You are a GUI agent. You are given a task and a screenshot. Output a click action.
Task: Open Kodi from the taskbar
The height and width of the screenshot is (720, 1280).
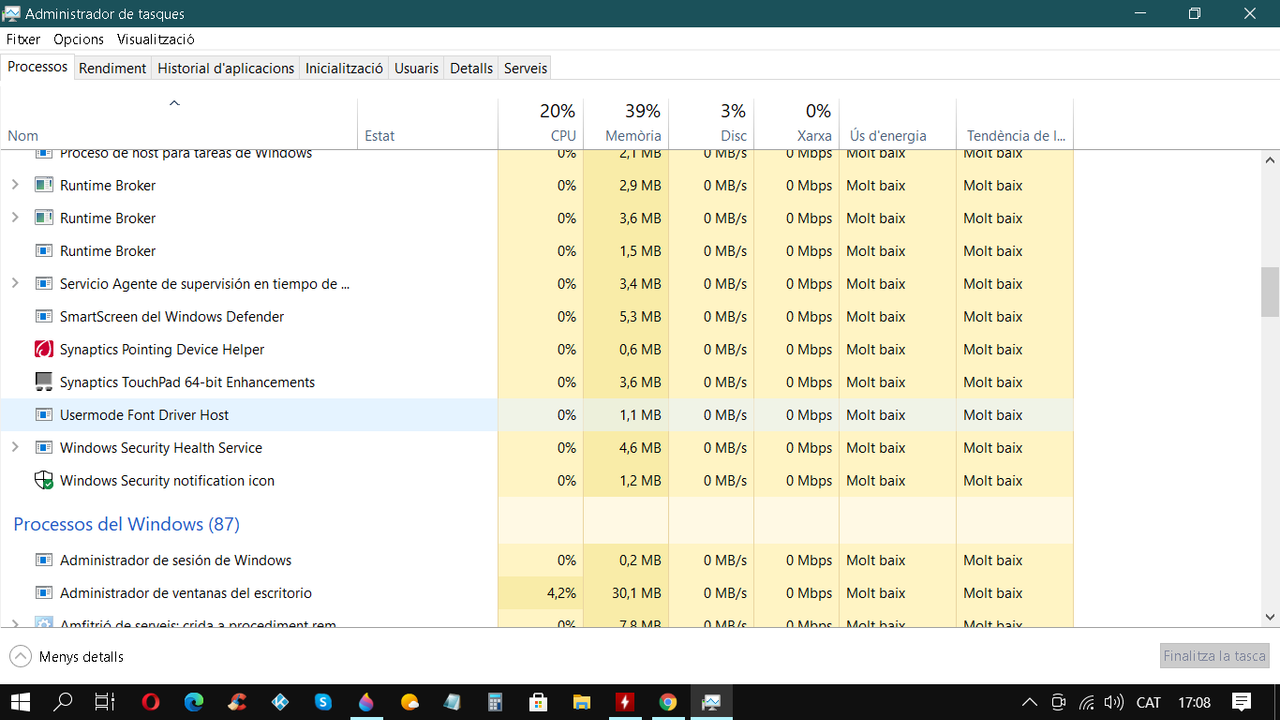click(x=280, y=702)
